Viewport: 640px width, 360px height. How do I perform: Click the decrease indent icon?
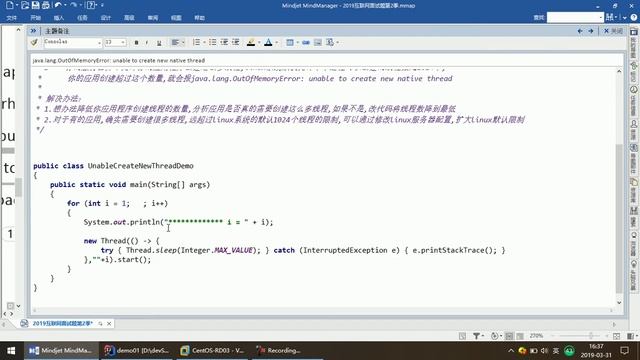(224, 42)
